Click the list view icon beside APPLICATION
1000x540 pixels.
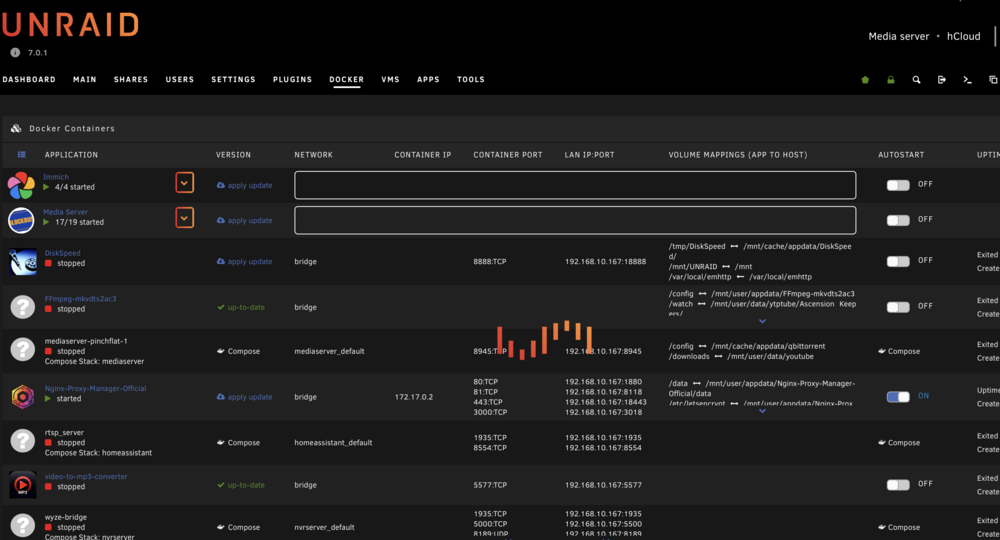coord(21,154)
